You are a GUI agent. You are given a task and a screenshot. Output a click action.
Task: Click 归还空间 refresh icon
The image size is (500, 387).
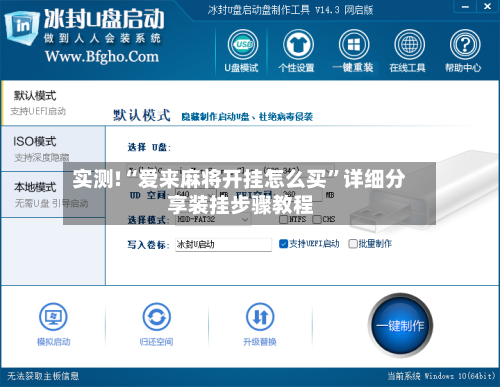coord(157,317)
